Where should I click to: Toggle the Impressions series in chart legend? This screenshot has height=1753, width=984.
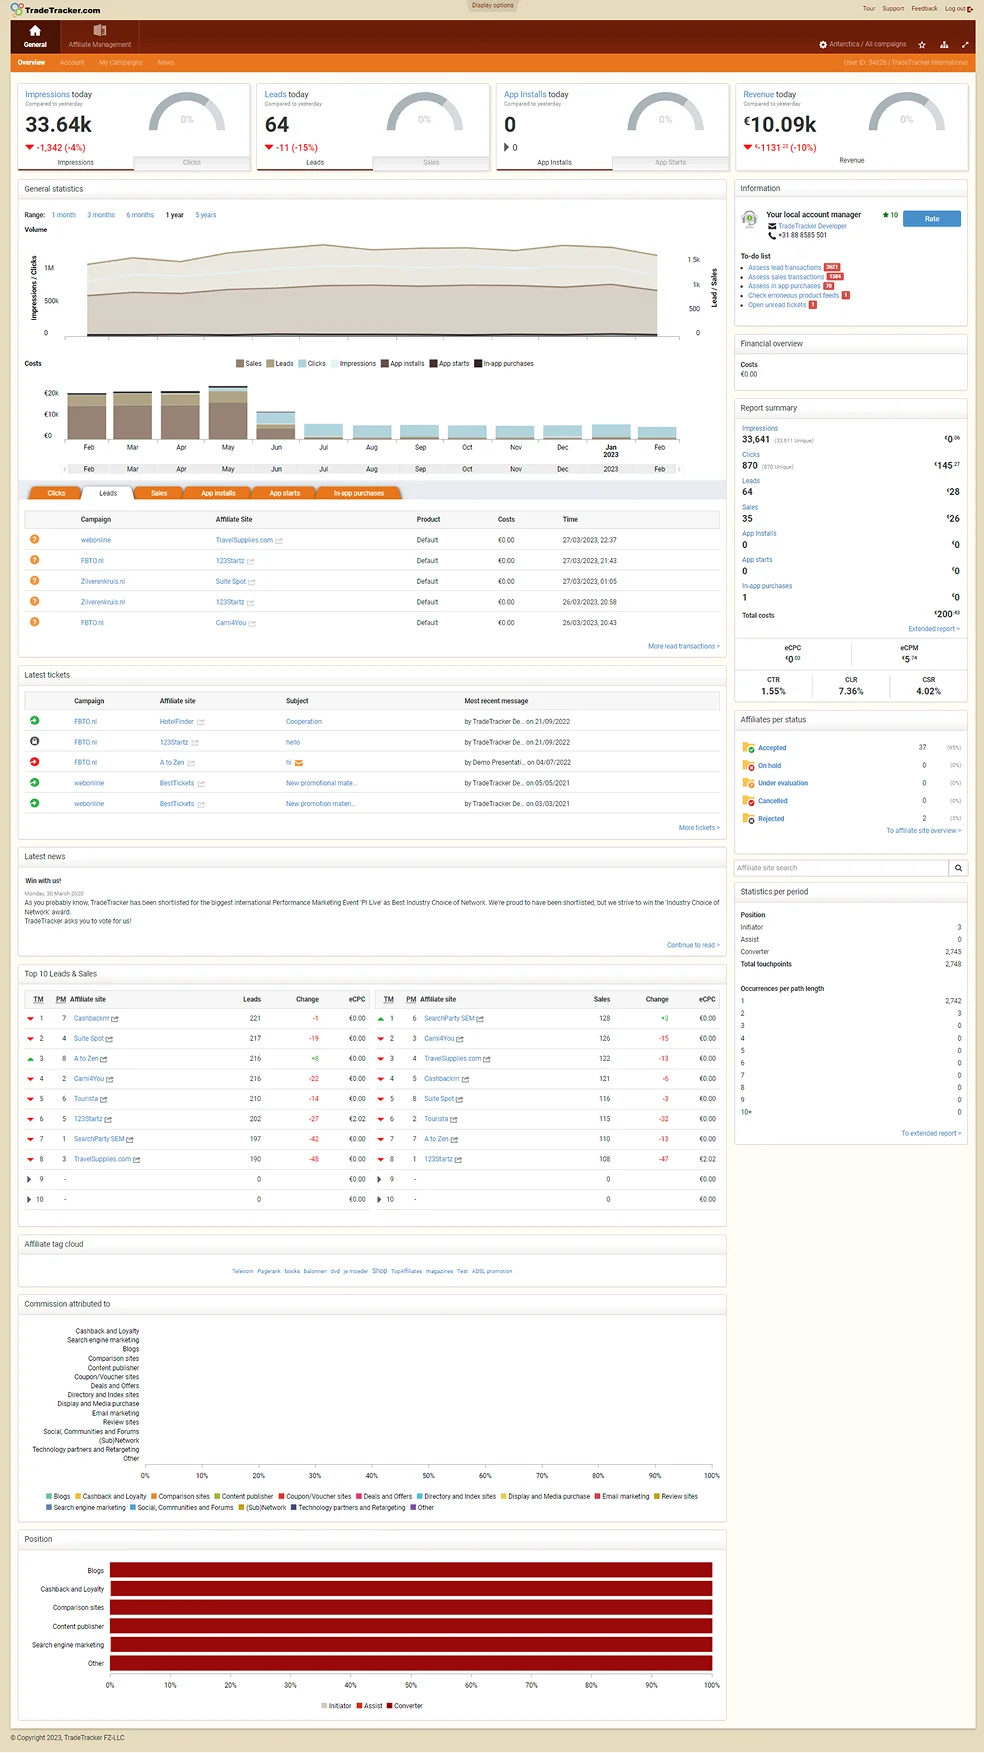pyautogui.click(x=353, y=364)
